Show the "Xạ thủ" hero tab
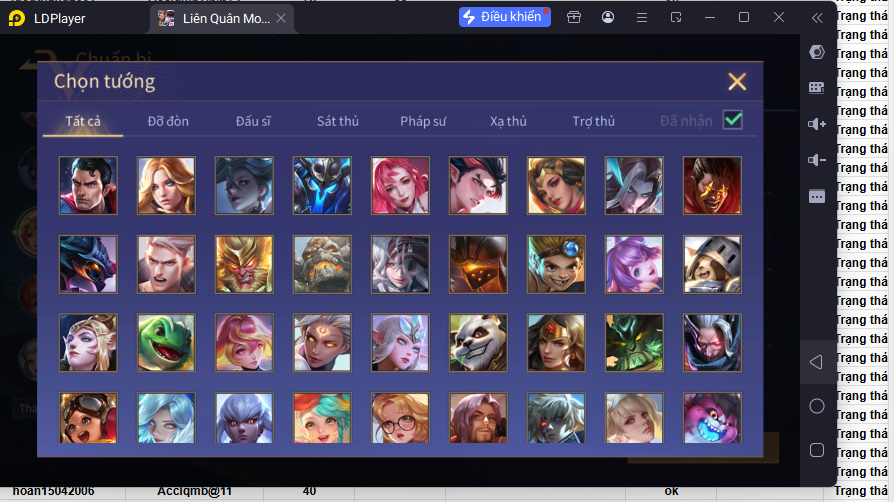 tap(508, 121)
